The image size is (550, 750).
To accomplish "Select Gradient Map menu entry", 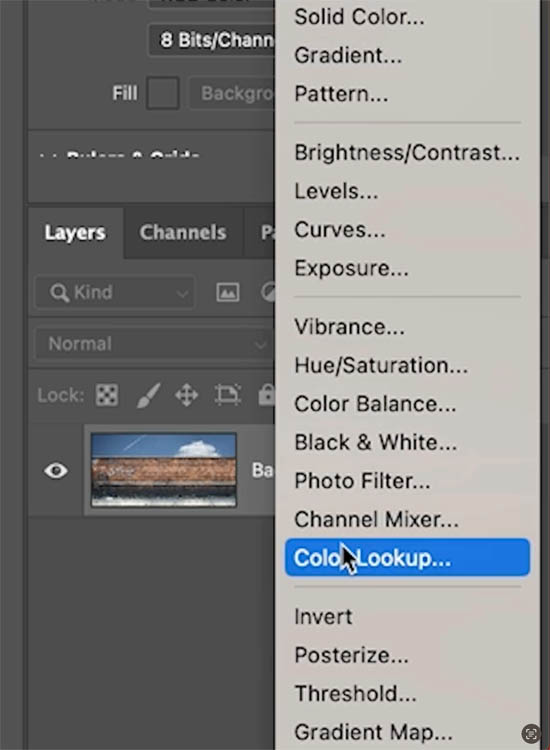I will click(373, 732).
